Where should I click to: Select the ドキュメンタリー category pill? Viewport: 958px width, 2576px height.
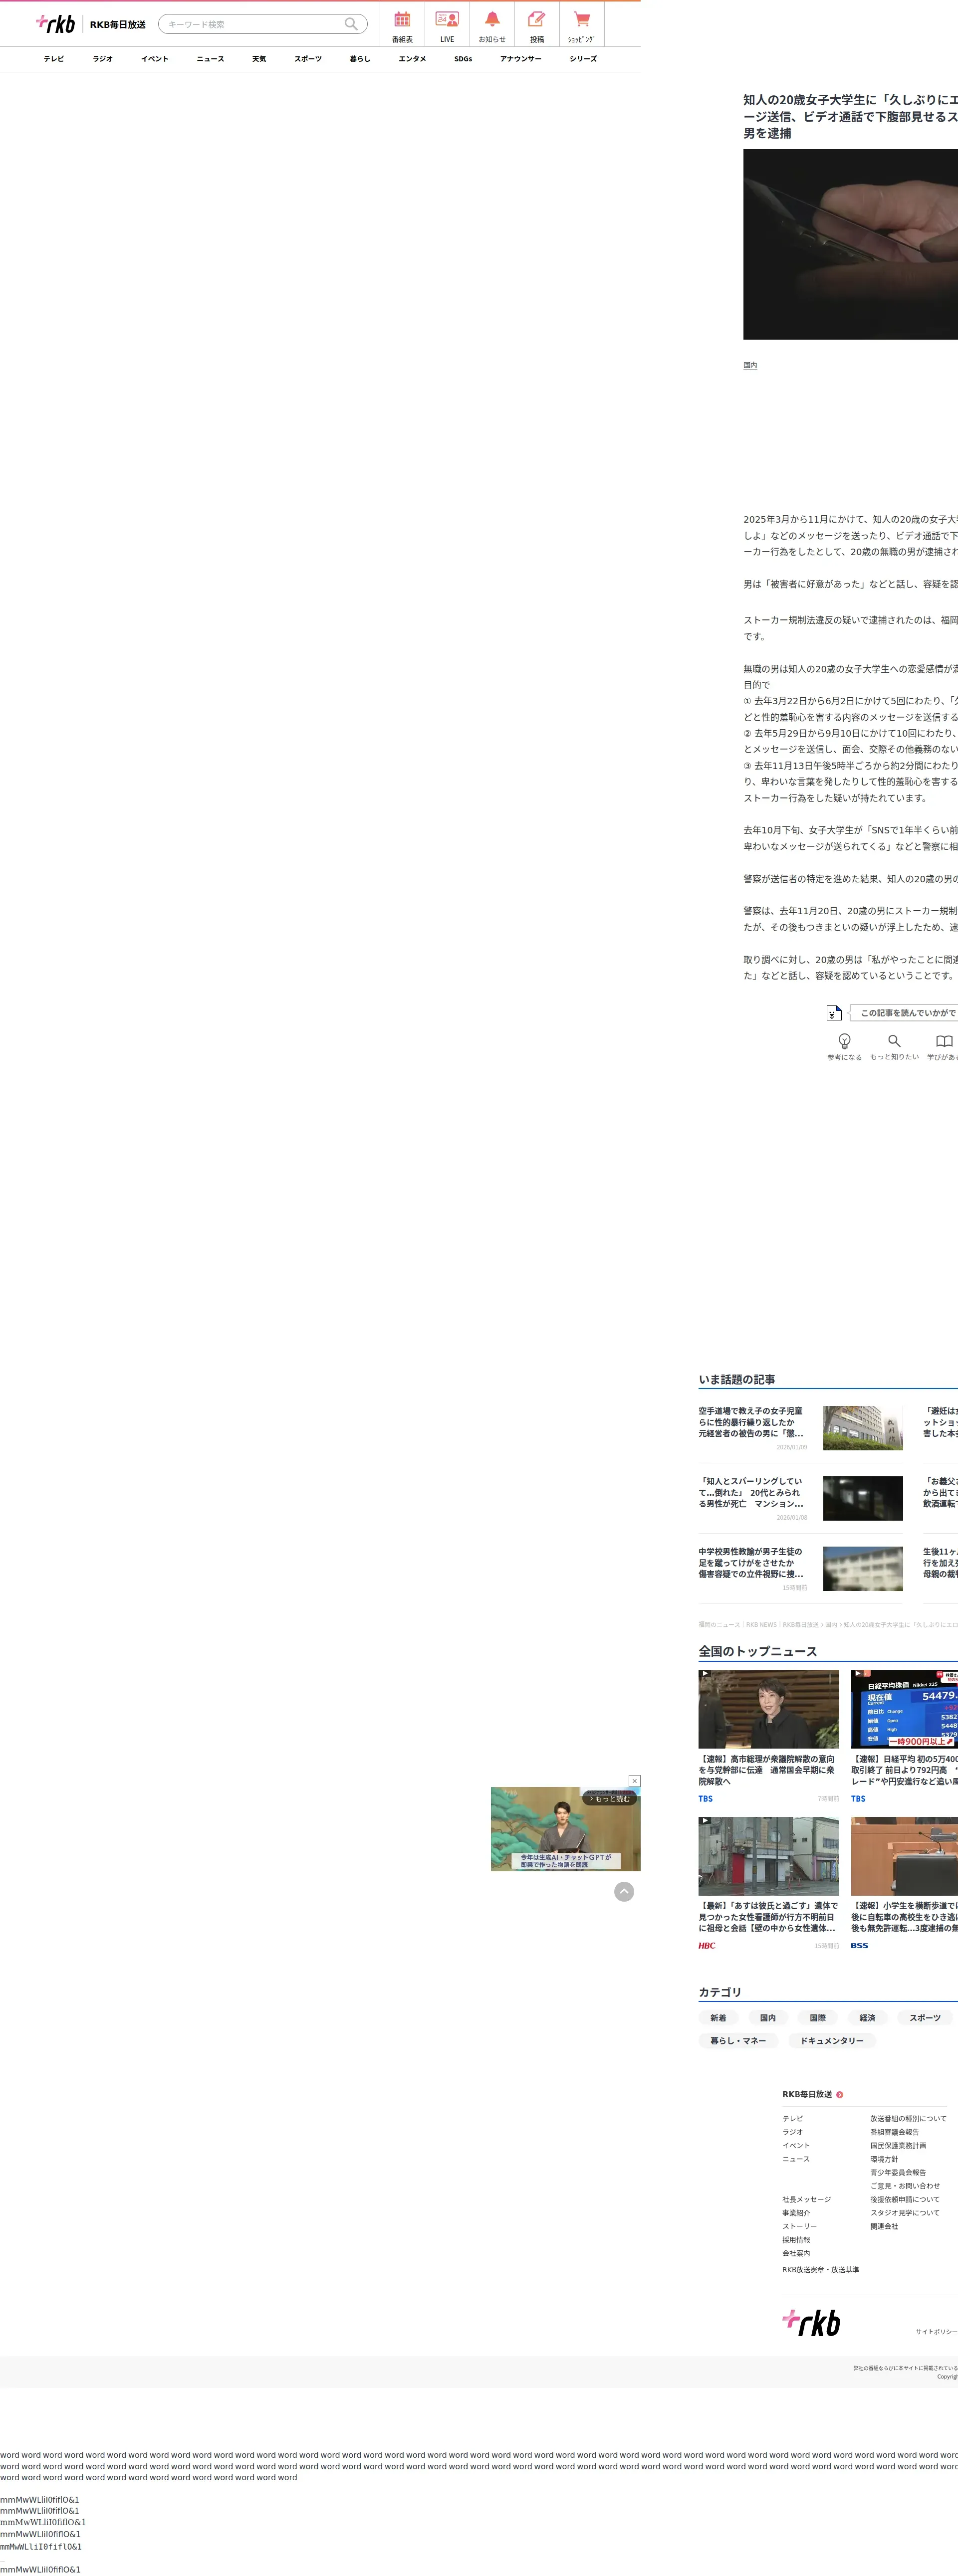click(x=831, y=2041)
